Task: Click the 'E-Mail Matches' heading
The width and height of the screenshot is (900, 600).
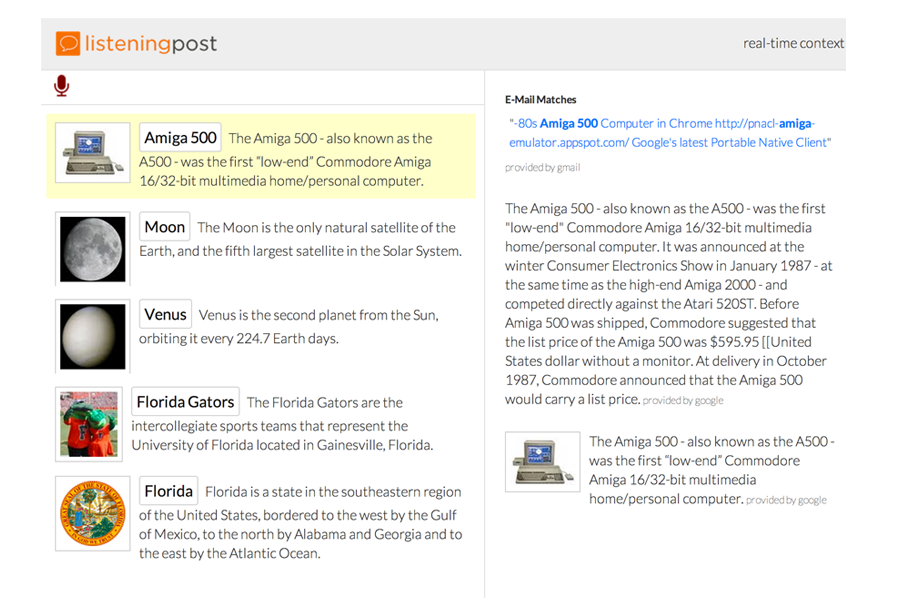Action: (541, 99)
